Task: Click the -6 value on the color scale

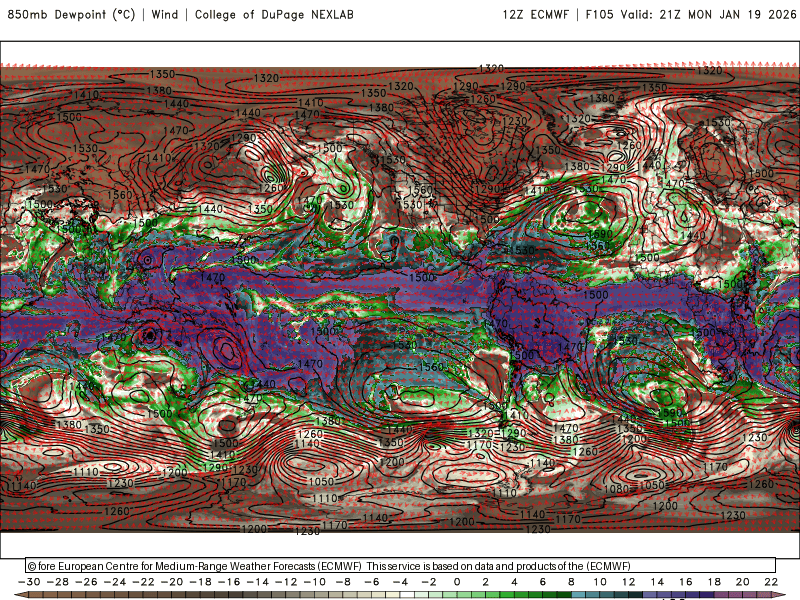Action: [x=372, y=582]
